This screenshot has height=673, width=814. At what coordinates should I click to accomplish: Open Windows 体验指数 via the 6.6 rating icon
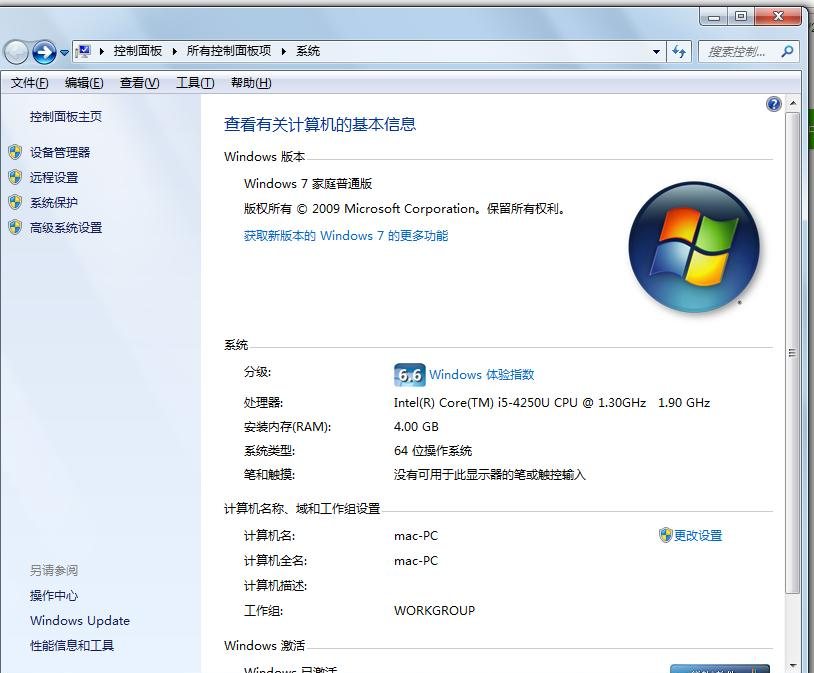[x=408, y=373]
